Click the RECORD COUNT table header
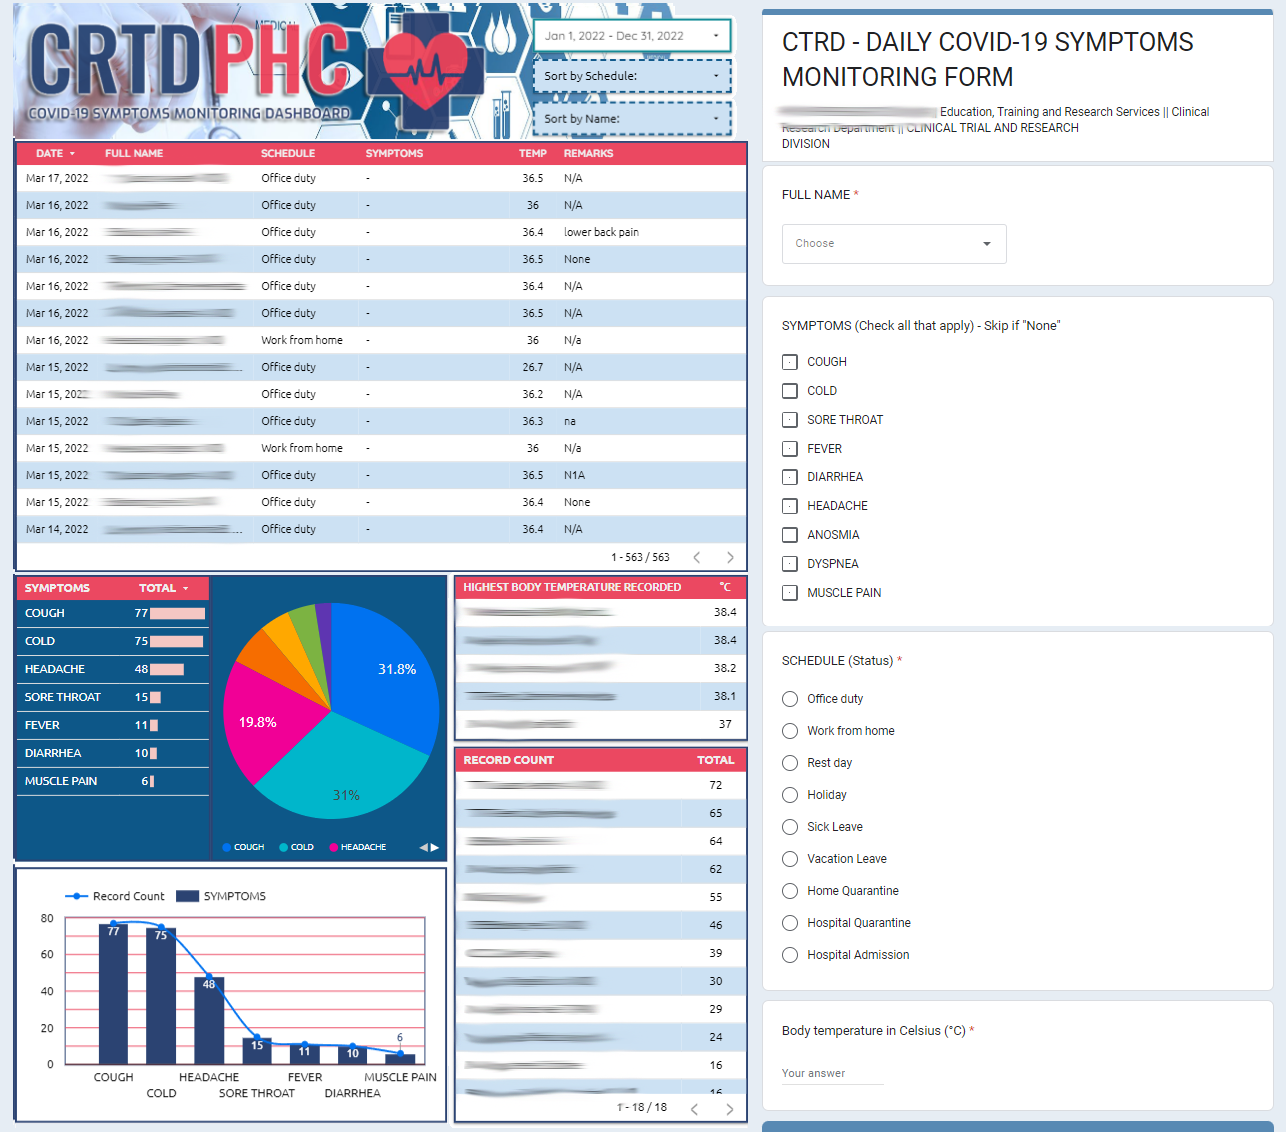 508,760
